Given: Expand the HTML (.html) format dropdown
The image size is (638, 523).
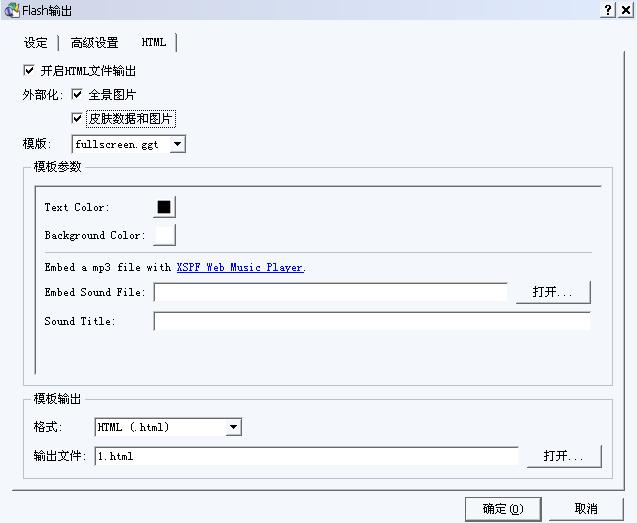Looking at the screenshot, I should pos(233,427).
